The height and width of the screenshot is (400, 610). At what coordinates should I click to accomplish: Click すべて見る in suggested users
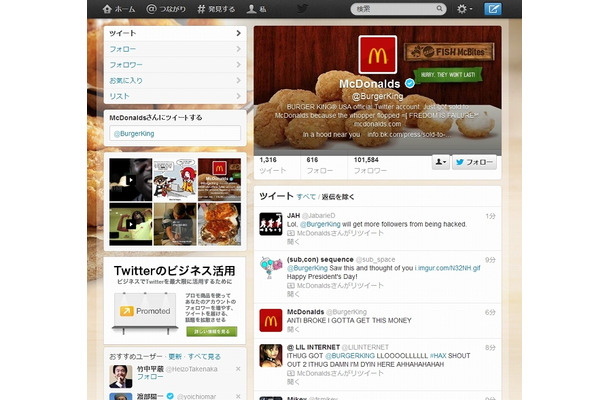coord(204,356)
